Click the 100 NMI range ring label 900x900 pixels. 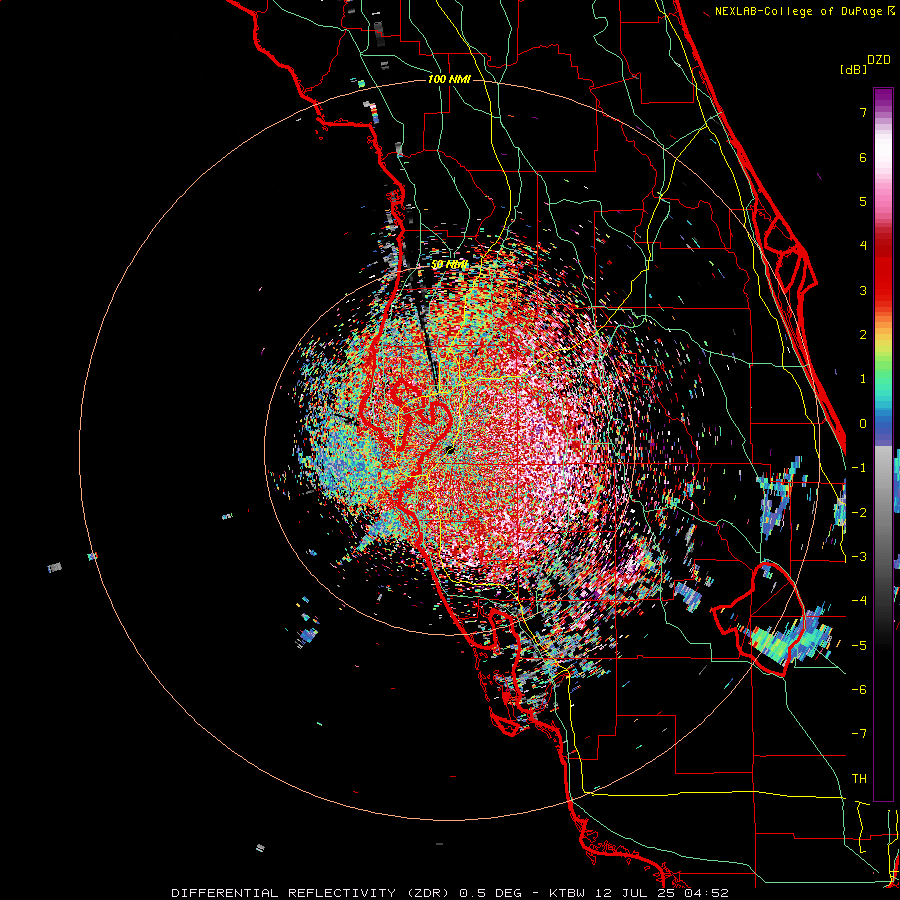click(449, 79)
